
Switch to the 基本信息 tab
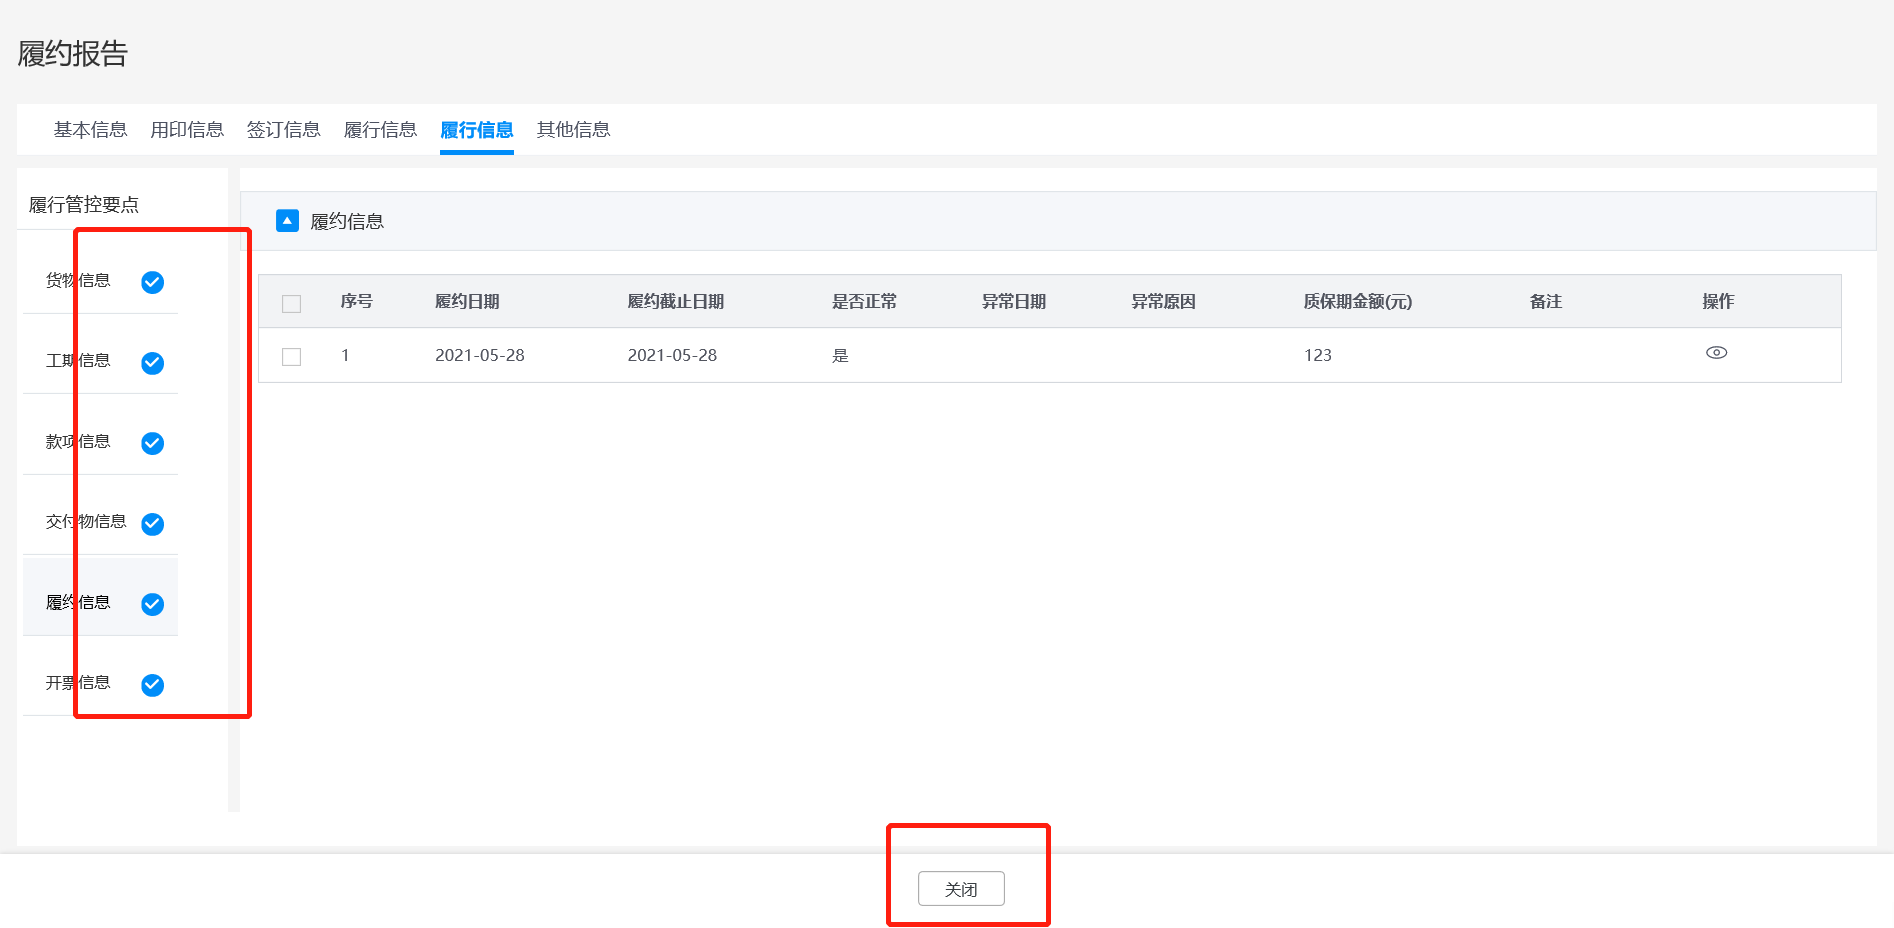pos(90,130)
